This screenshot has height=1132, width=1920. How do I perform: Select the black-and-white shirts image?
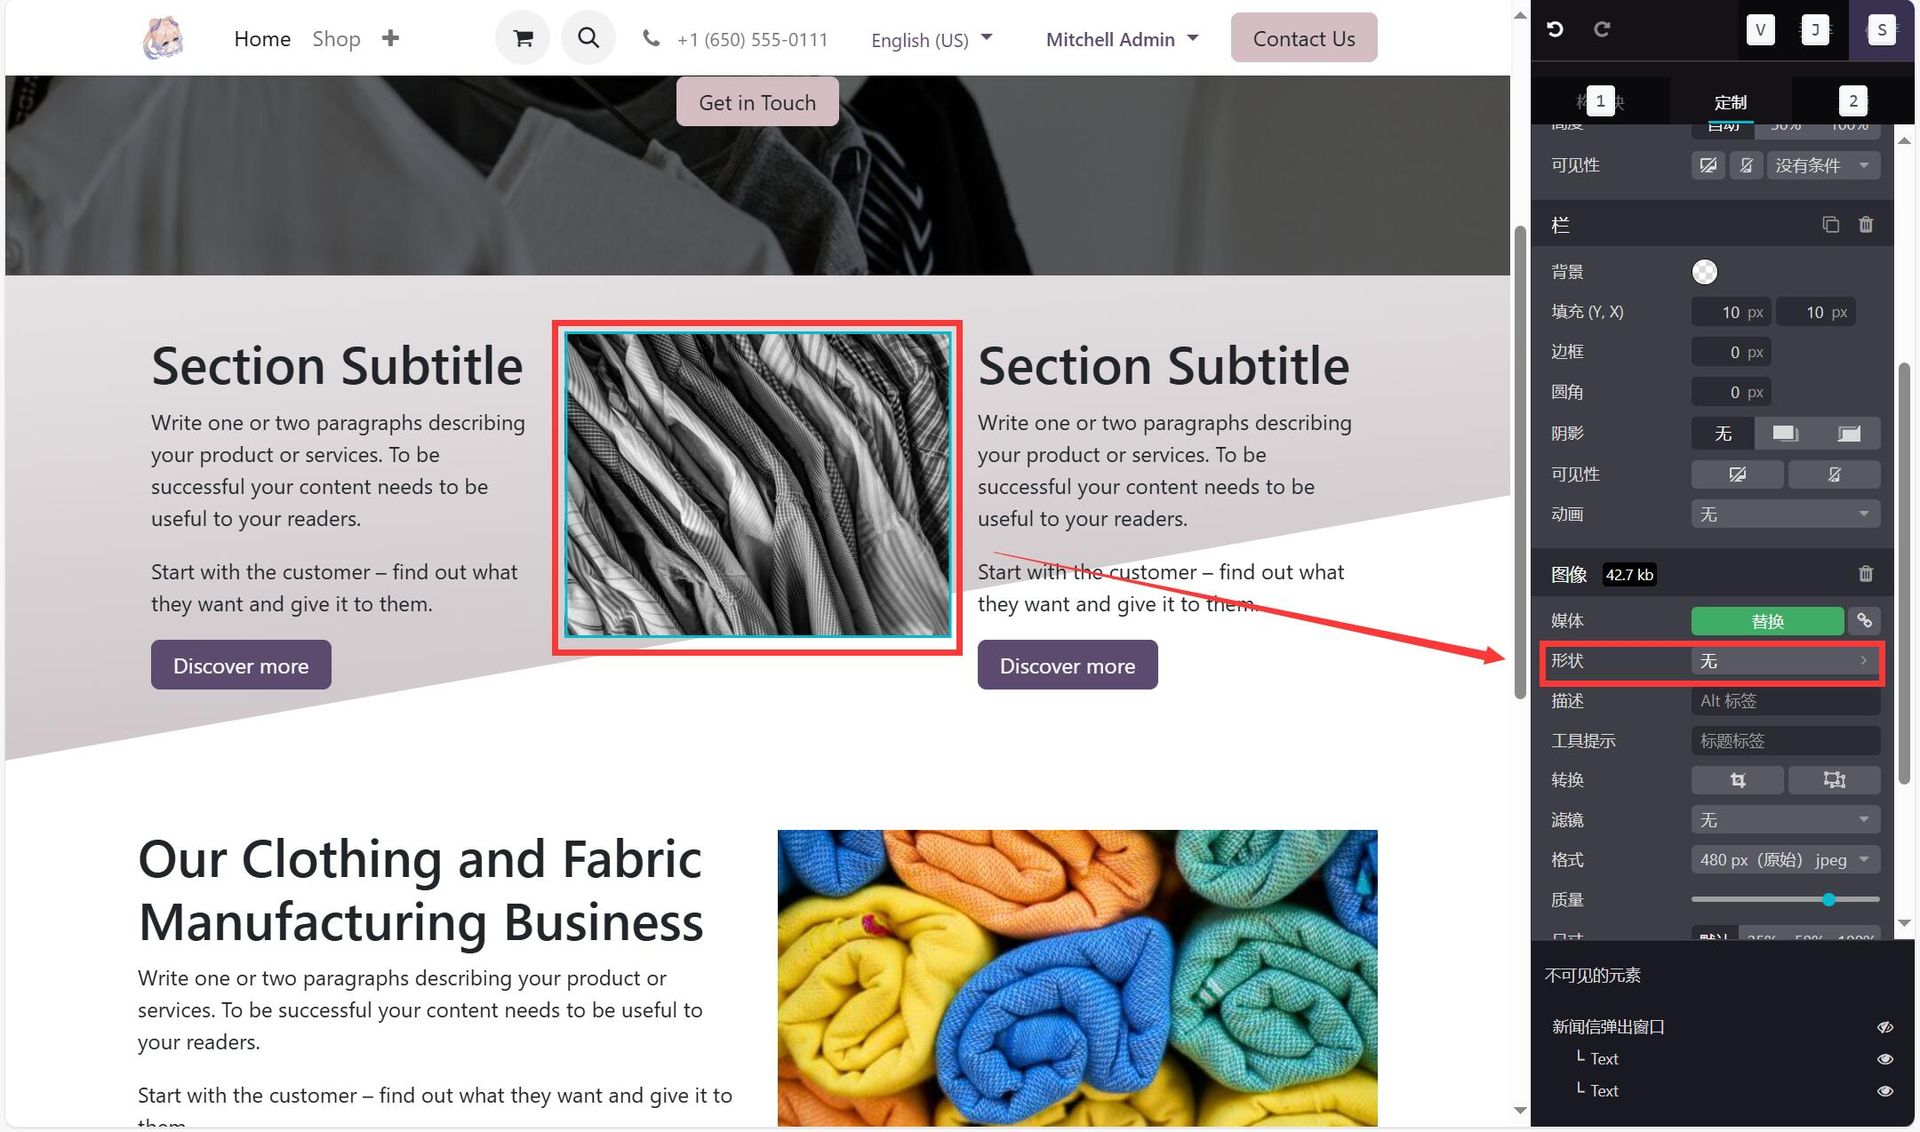(x=757, y=485)
